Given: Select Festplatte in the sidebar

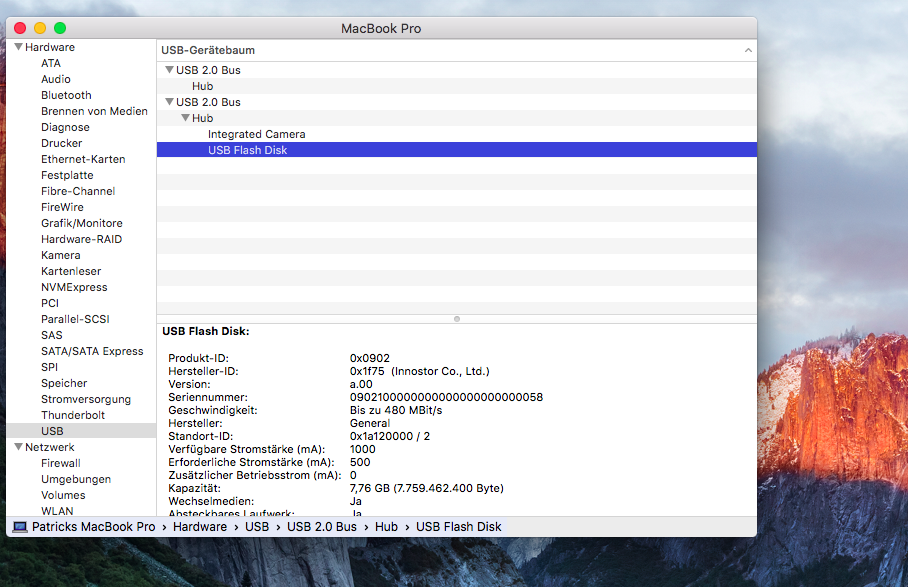Looking at the screenshot, I should coord(67,175).
